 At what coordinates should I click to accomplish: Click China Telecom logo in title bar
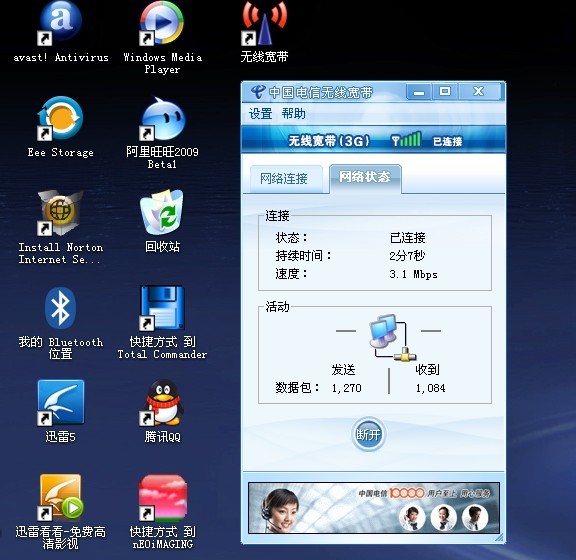[x=258, y=92]
